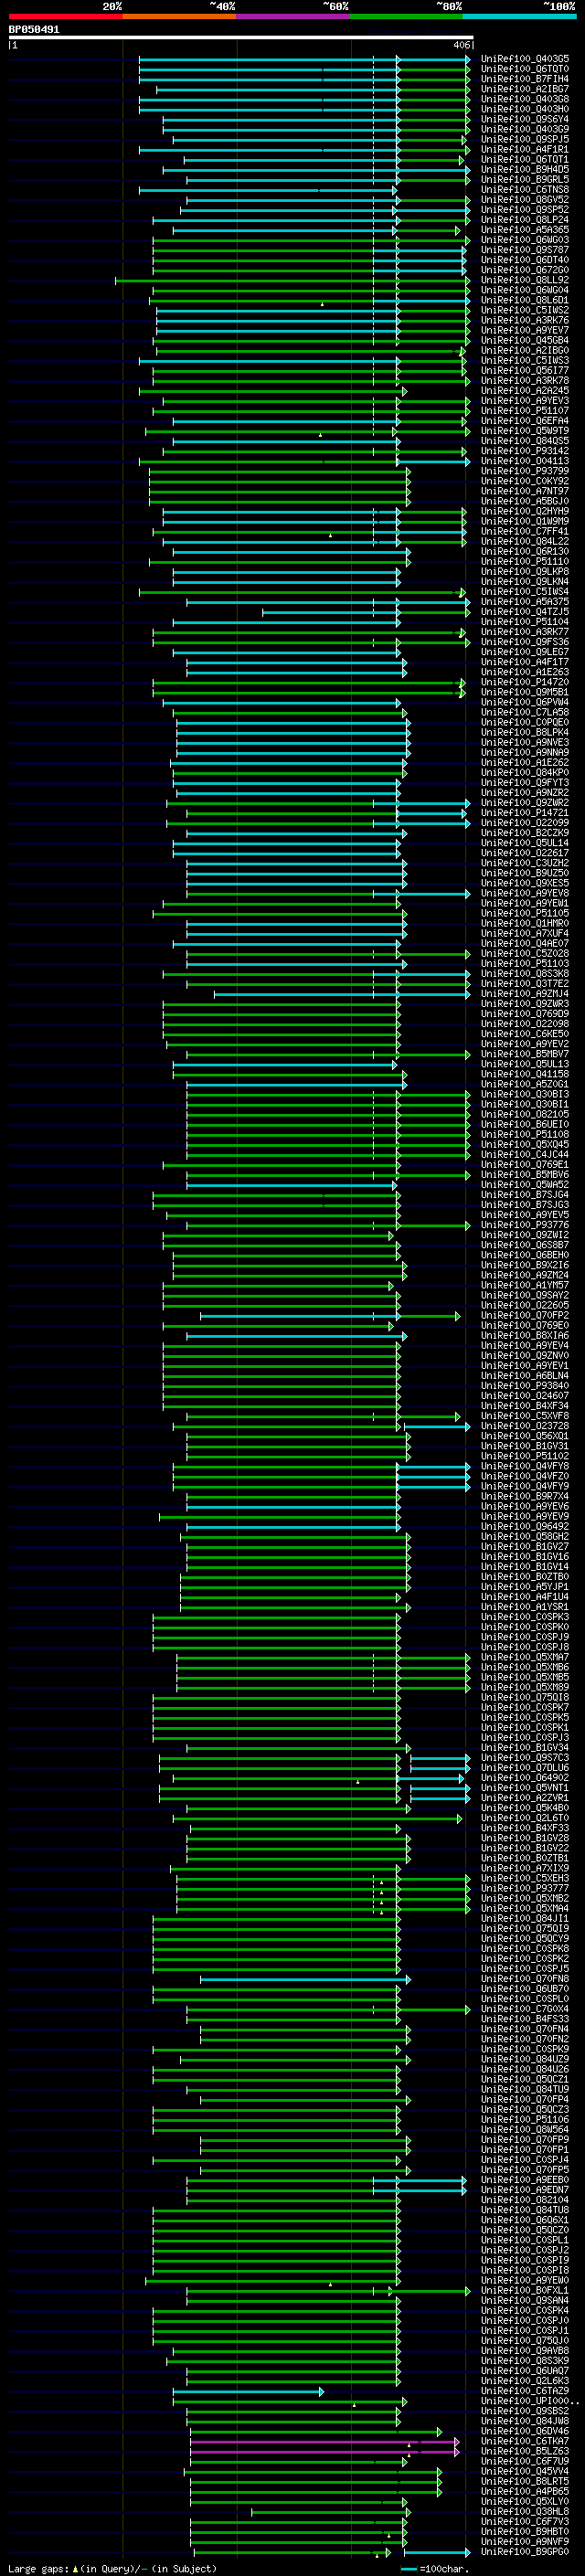The image size is (585, 2576).
Task: Follow the UniRef100_Q45GB4 label
Action: pos(525,340)
